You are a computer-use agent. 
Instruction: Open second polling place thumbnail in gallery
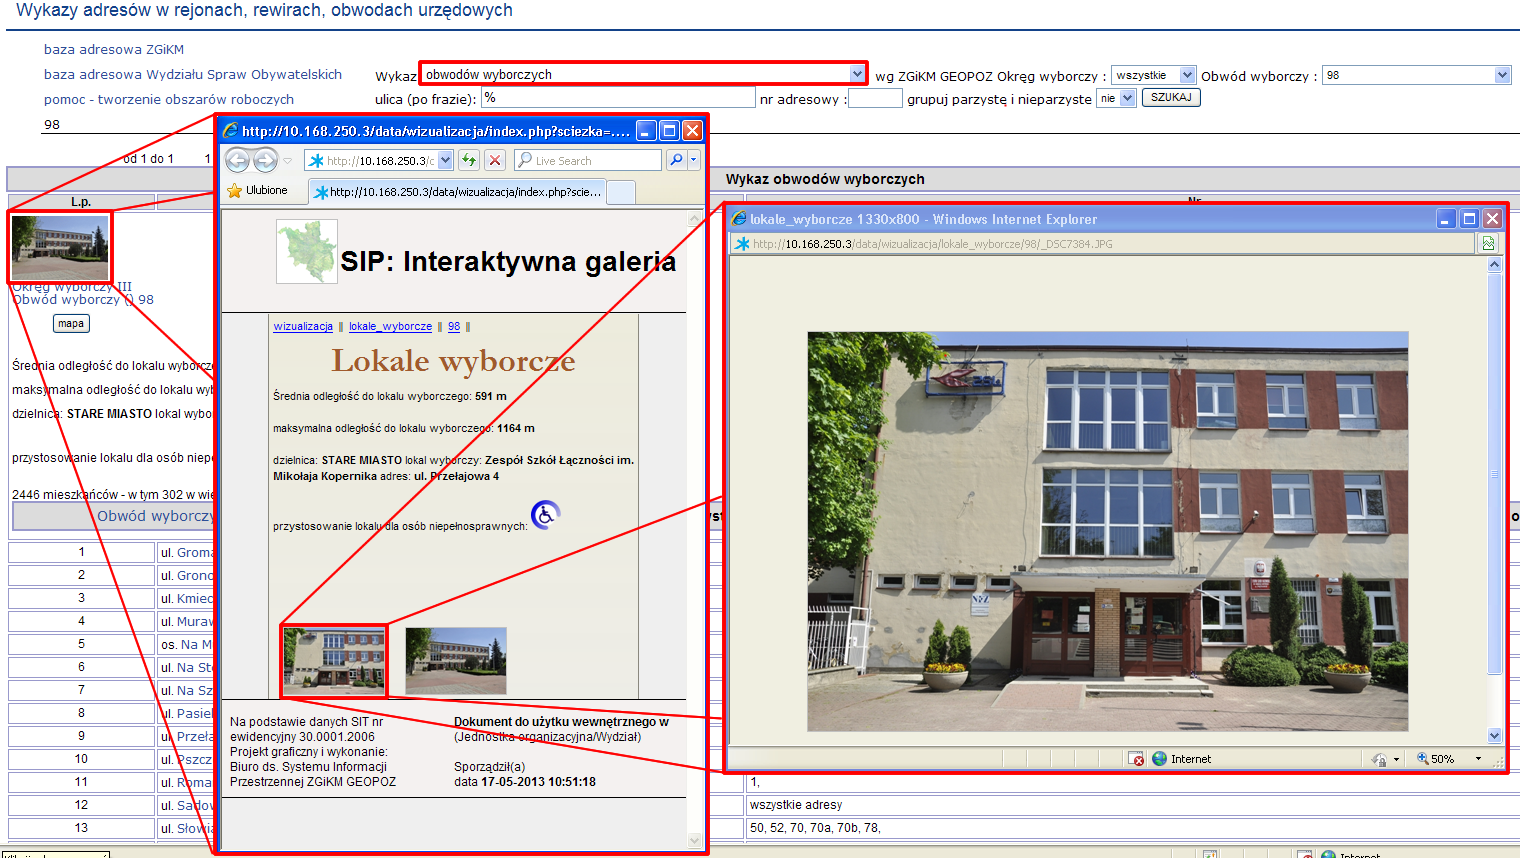456,661
